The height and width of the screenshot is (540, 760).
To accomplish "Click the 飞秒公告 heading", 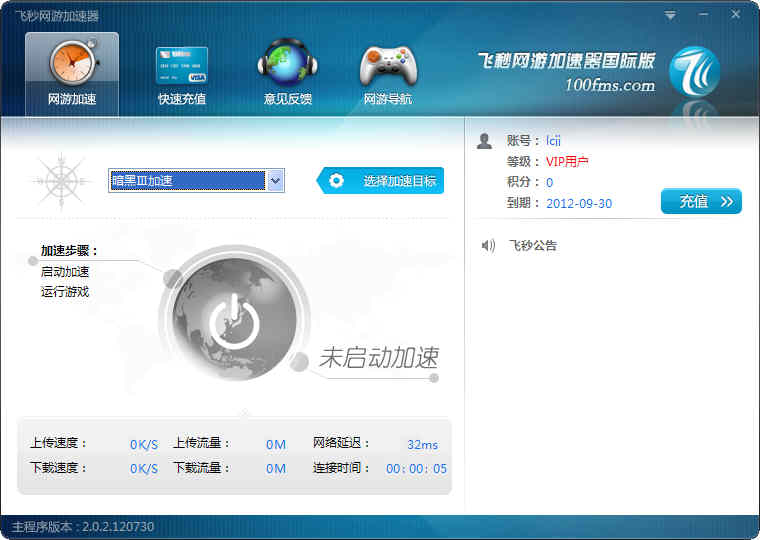I will tap(532, 245).
